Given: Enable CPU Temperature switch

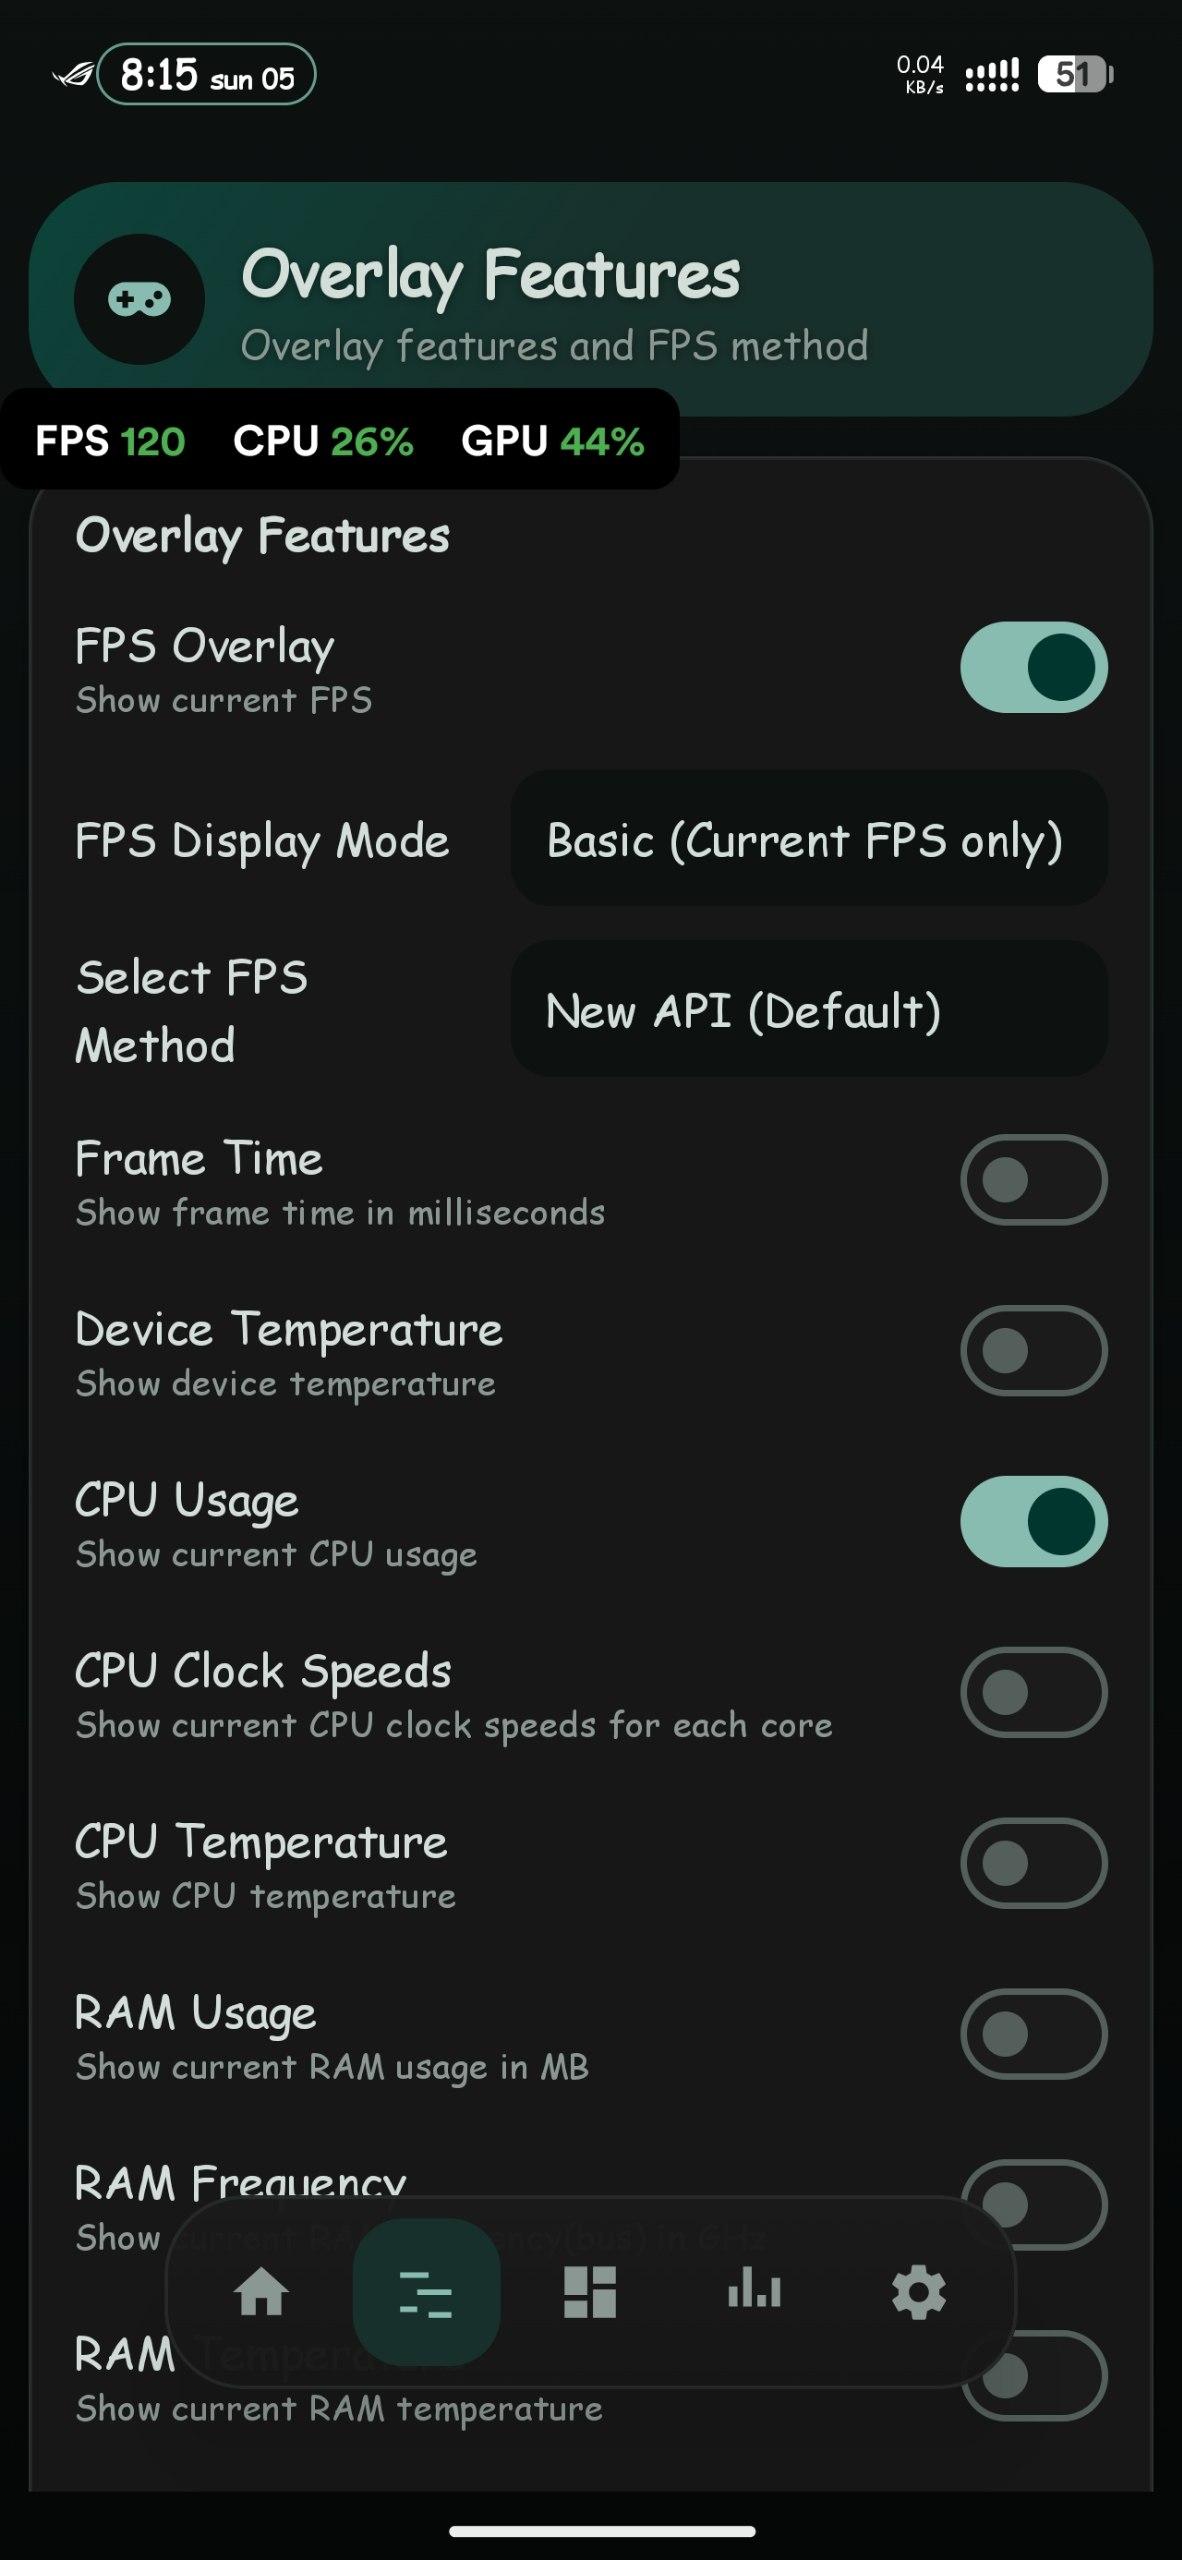Looking at the screenshot, I should tap(1033, 1863).
